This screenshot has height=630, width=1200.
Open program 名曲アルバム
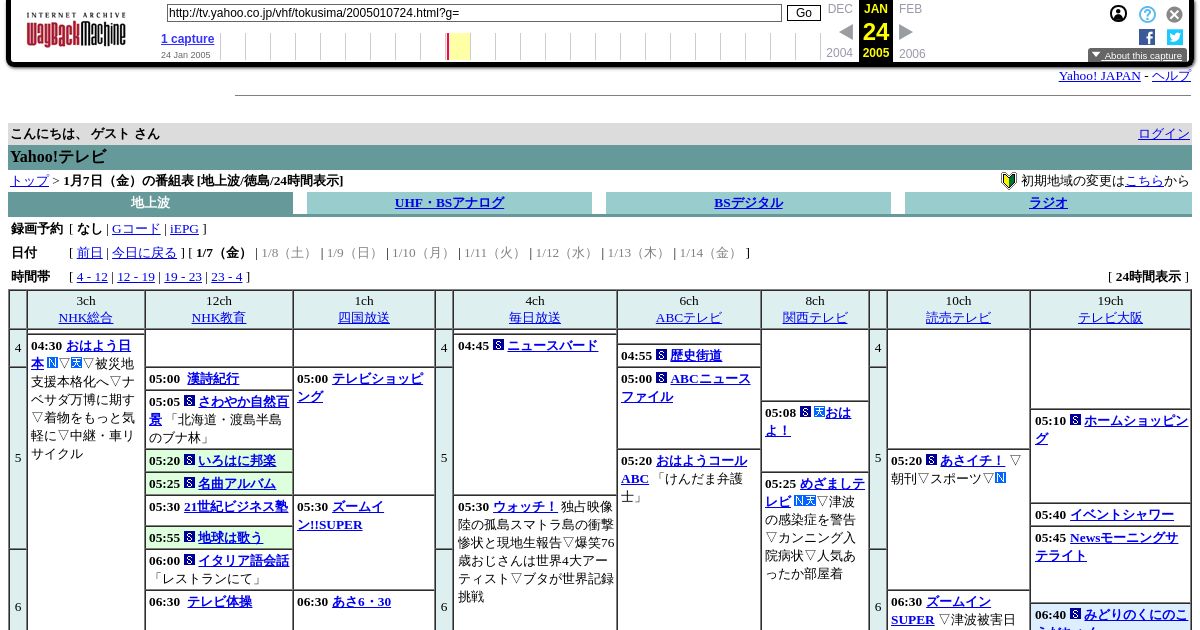click(237, 484)
